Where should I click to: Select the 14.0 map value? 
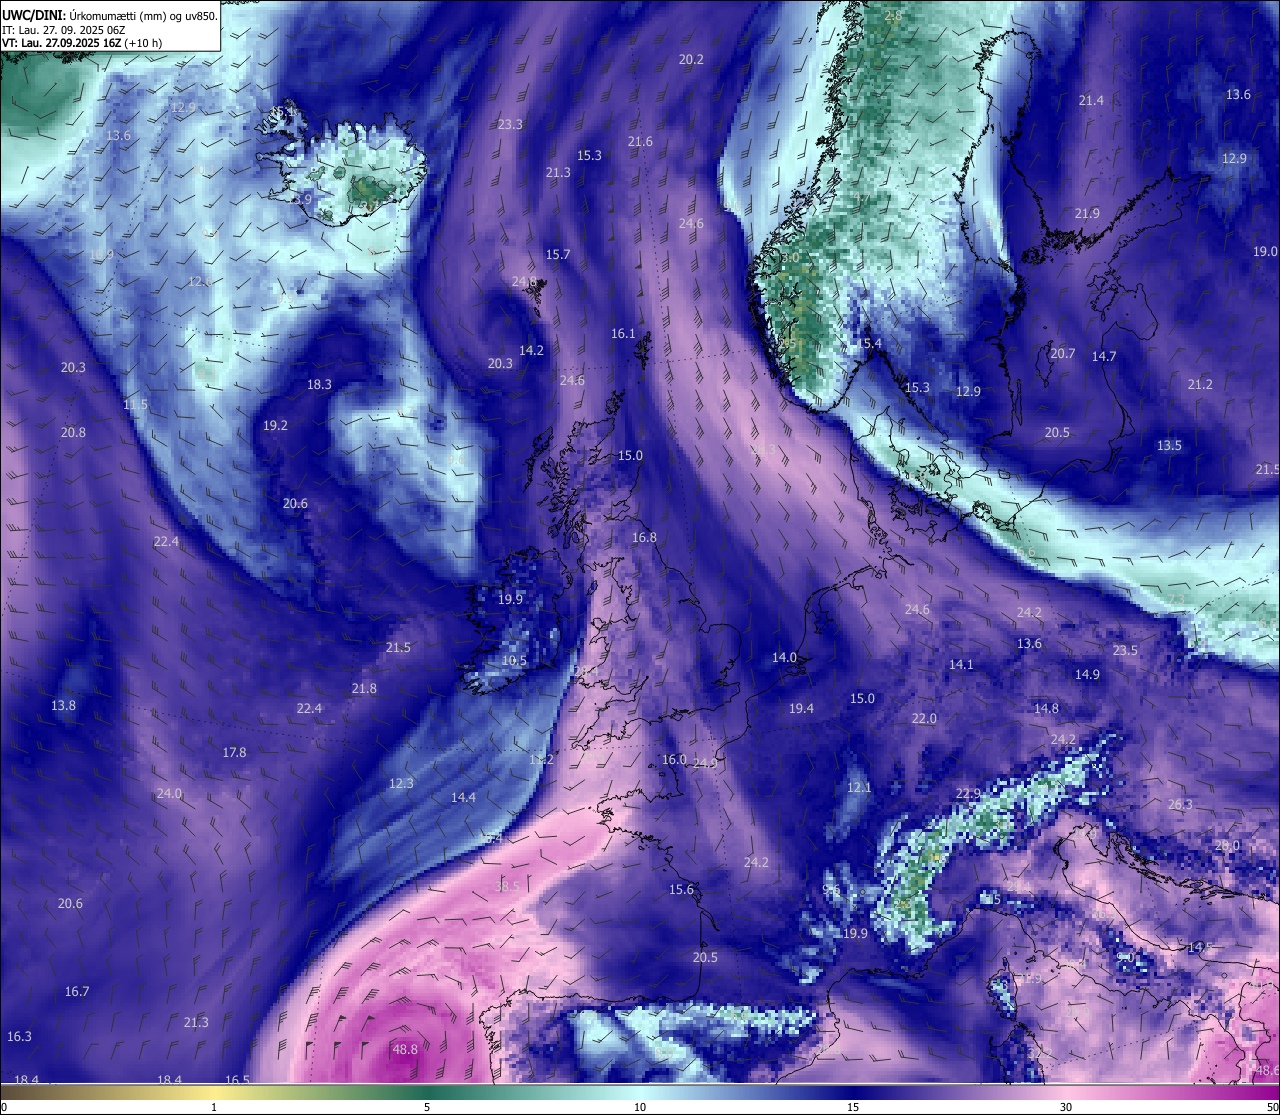[784, 657]
